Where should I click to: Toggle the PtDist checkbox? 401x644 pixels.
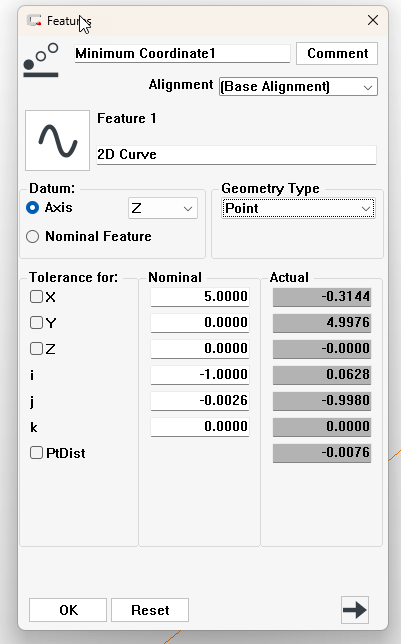point(36,453)
